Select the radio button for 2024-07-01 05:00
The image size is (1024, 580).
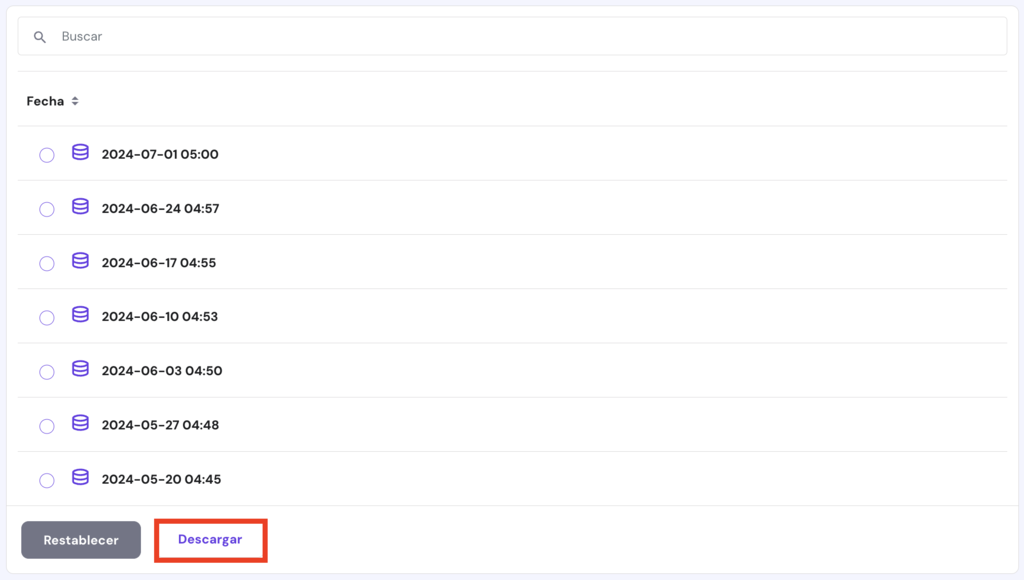[46, 155]
